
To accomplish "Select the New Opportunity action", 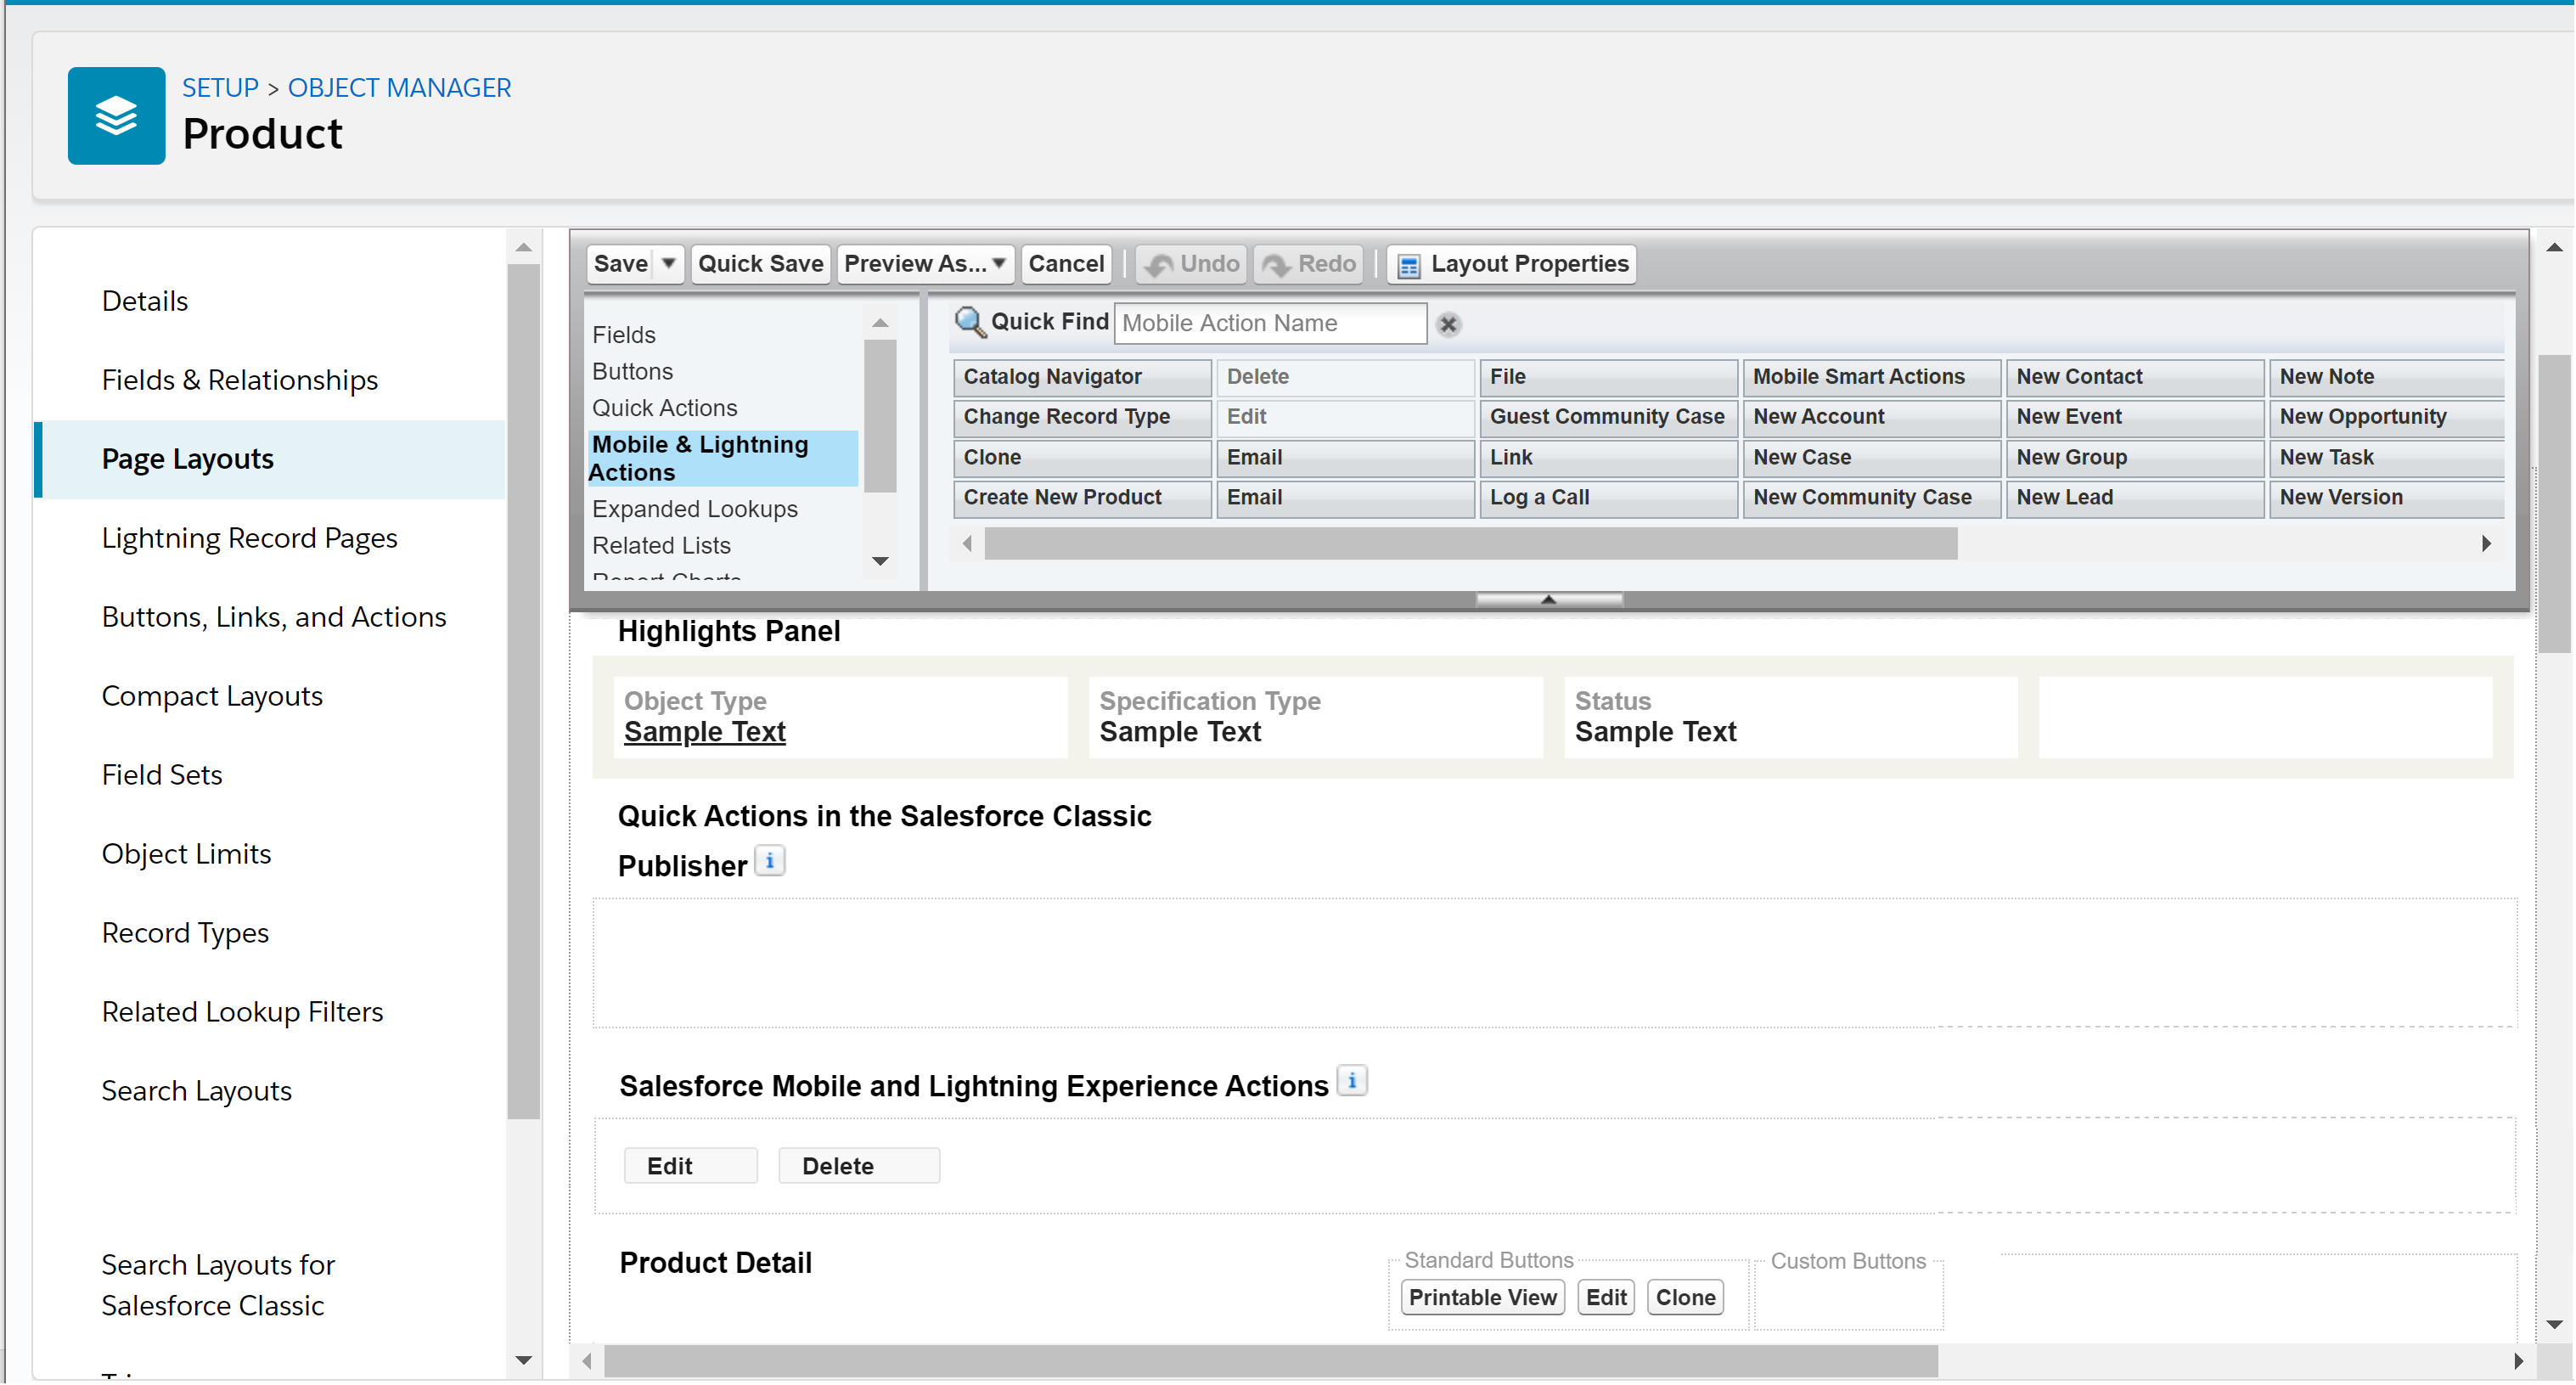I will click(x=2386, y=417).
